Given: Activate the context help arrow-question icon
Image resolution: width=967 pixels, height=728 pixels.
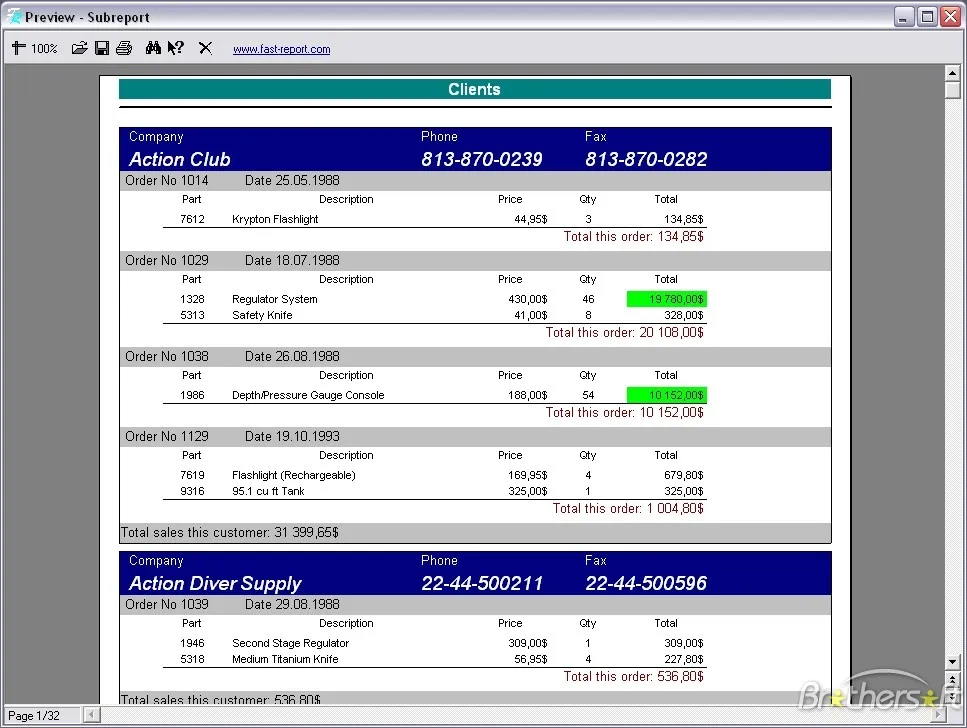Looking at the screenshot, I should (x=176, y=48).
